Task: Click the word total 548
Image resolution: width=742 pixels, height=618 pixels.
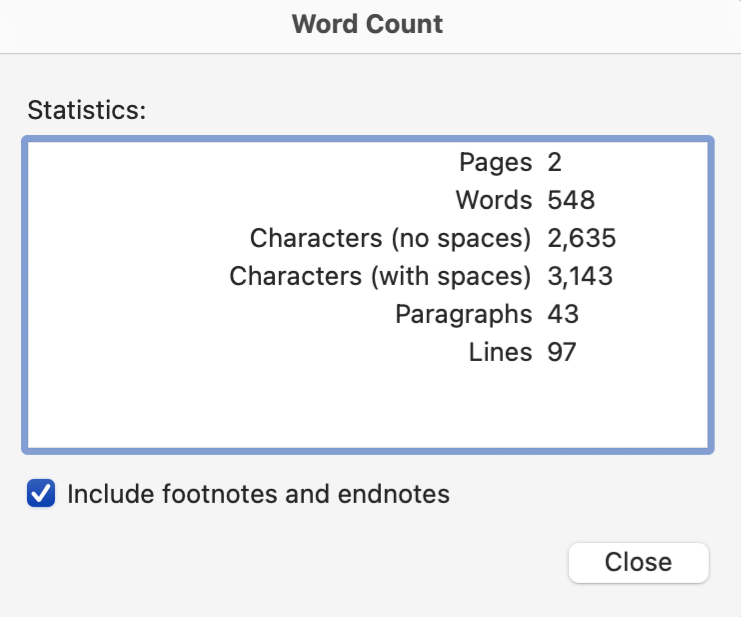Action: (x=571, y=200)
